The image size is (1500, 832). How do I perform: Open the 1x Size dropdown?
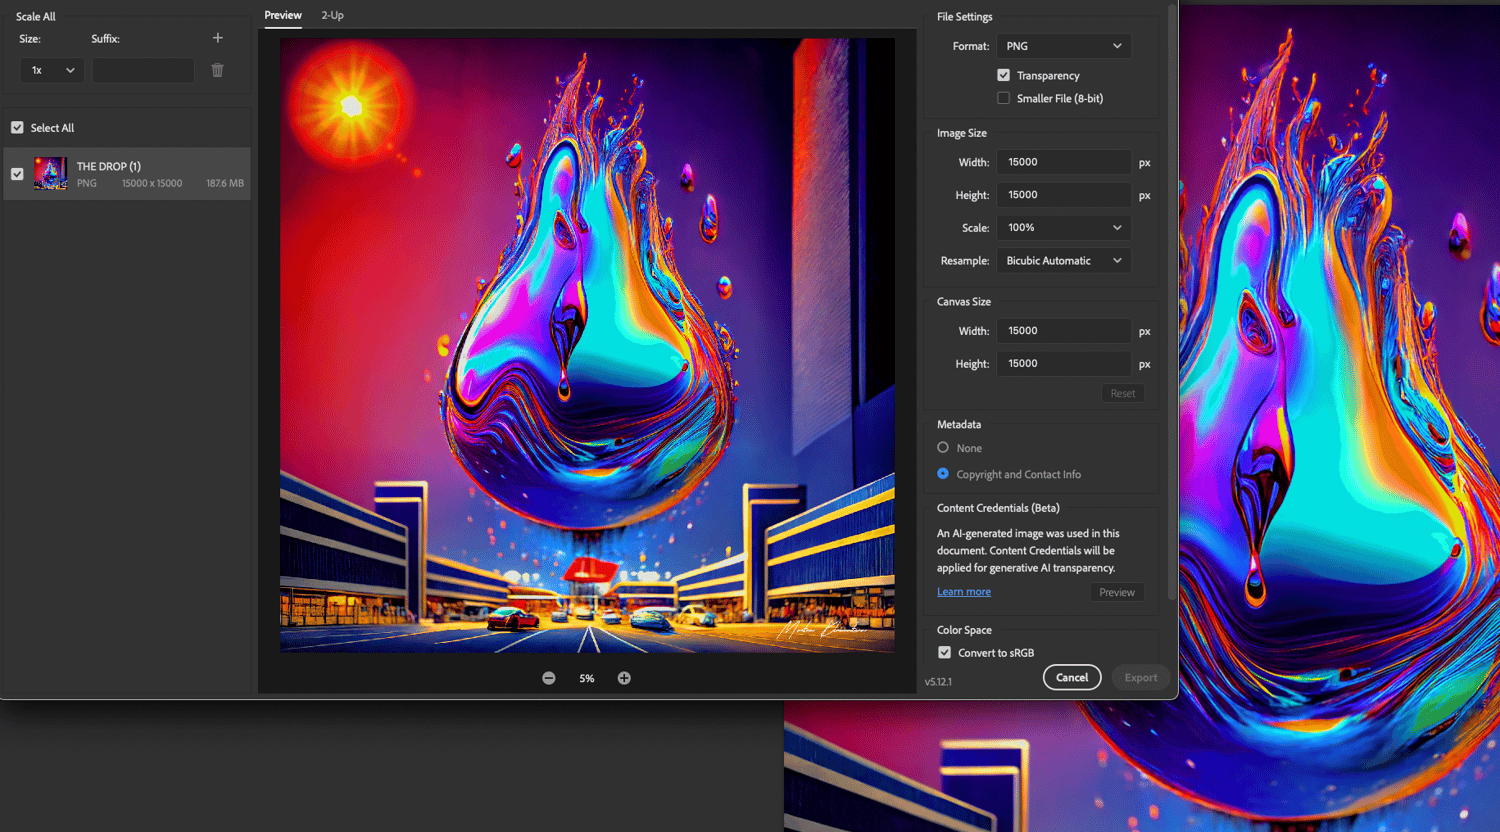[x=52, y=70]
